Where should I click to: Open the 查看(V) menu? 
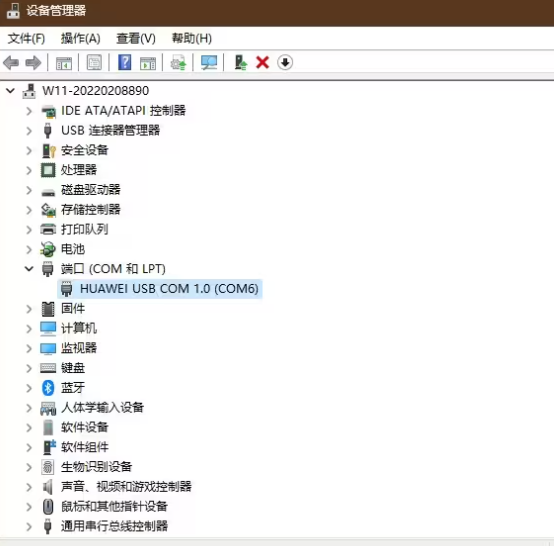pyautogui.click(x=136, y=38)
